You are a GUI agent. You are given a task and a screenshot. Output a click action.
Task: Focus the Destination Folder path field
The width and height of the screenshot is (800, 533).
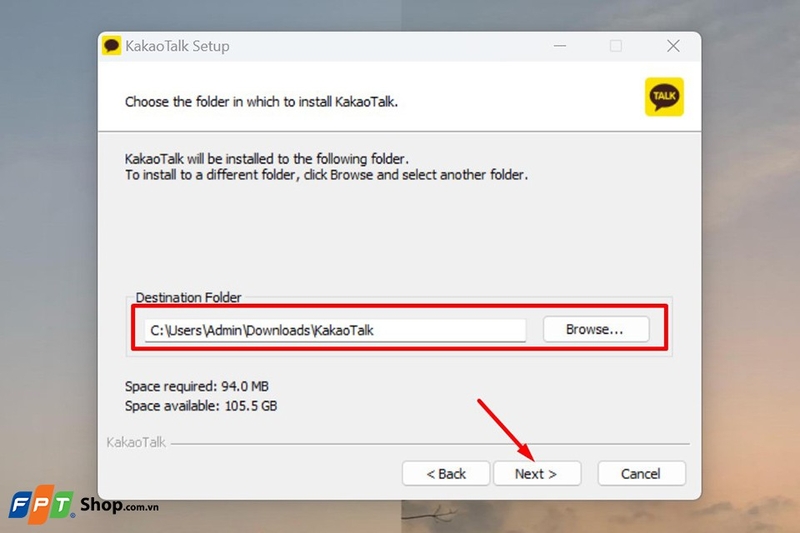(335, 331)
